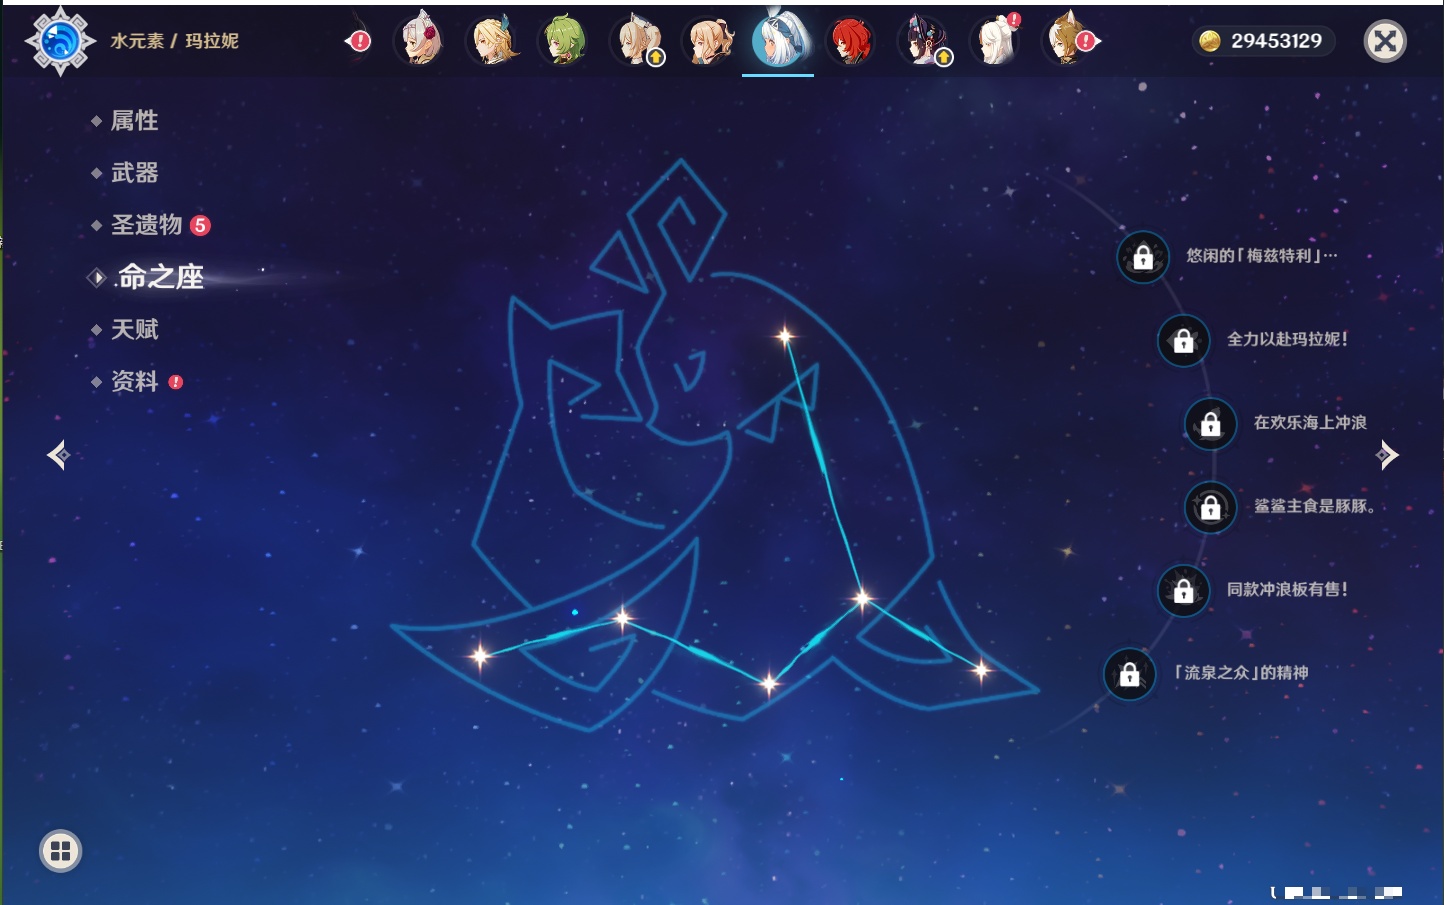Click the Mora amount 29453129
The image size is (1444, 905).
click(x=1276, y=41)
